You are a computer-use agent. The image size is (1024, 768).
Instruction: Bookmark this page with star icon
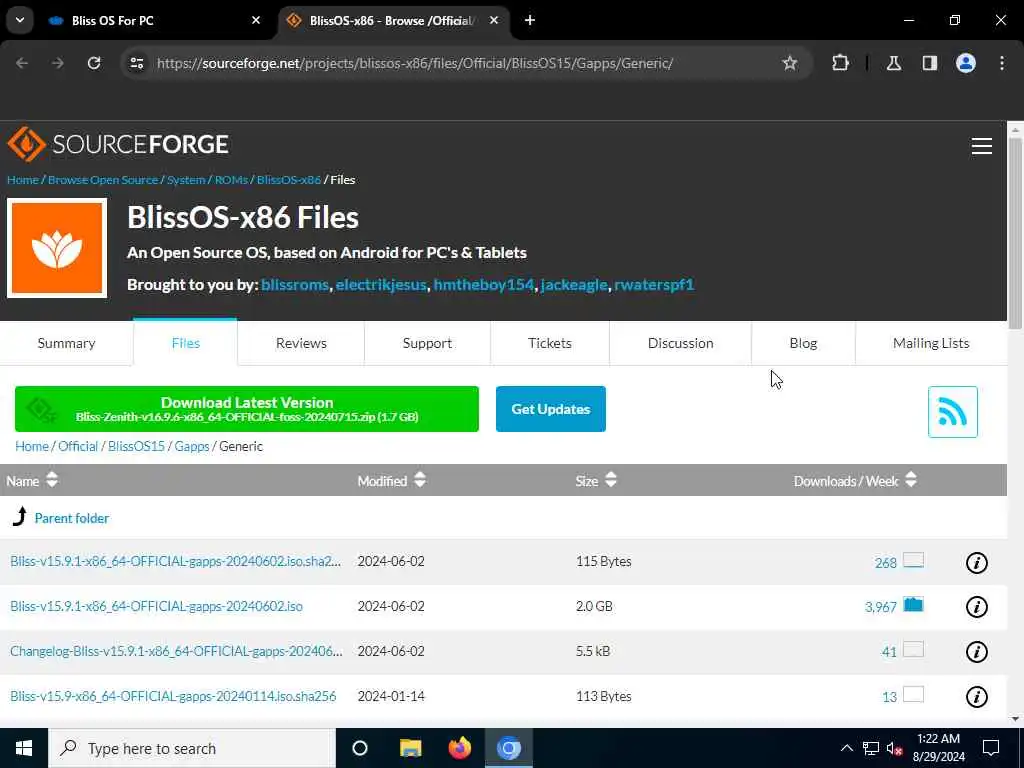(790, 63)
